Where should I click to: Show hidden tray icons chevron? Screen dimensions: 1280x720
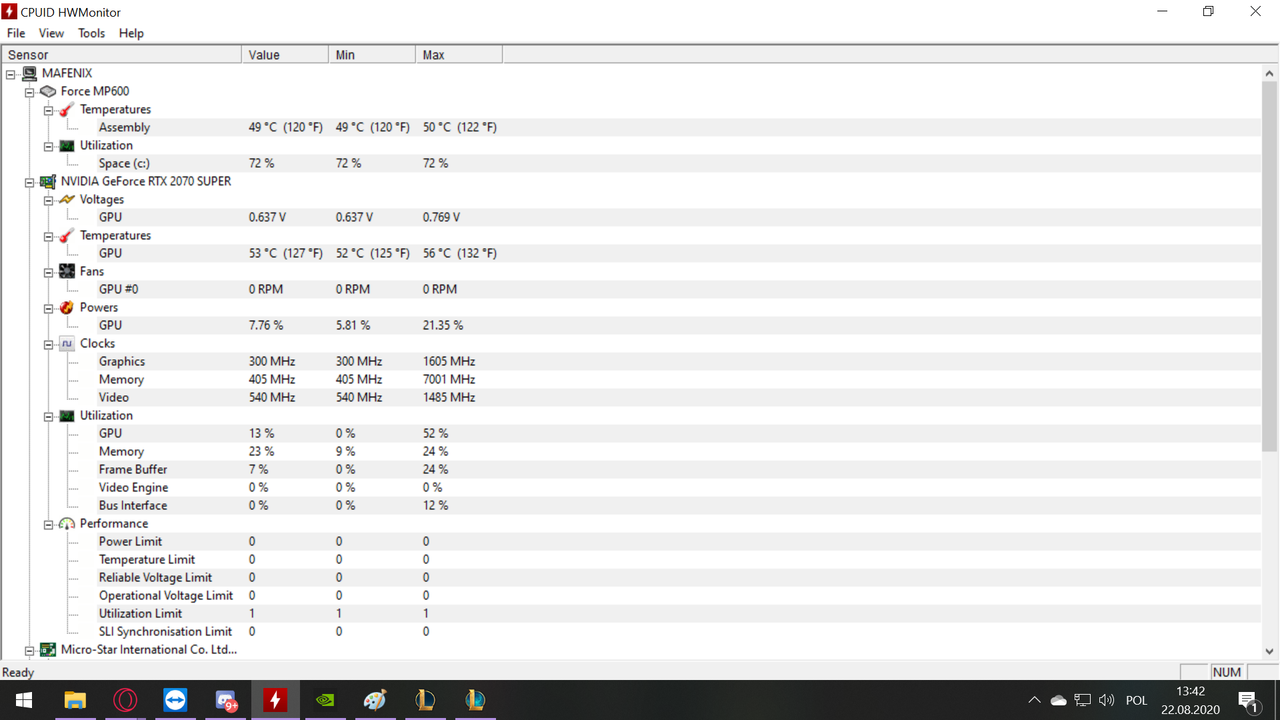pos(1034,700)
